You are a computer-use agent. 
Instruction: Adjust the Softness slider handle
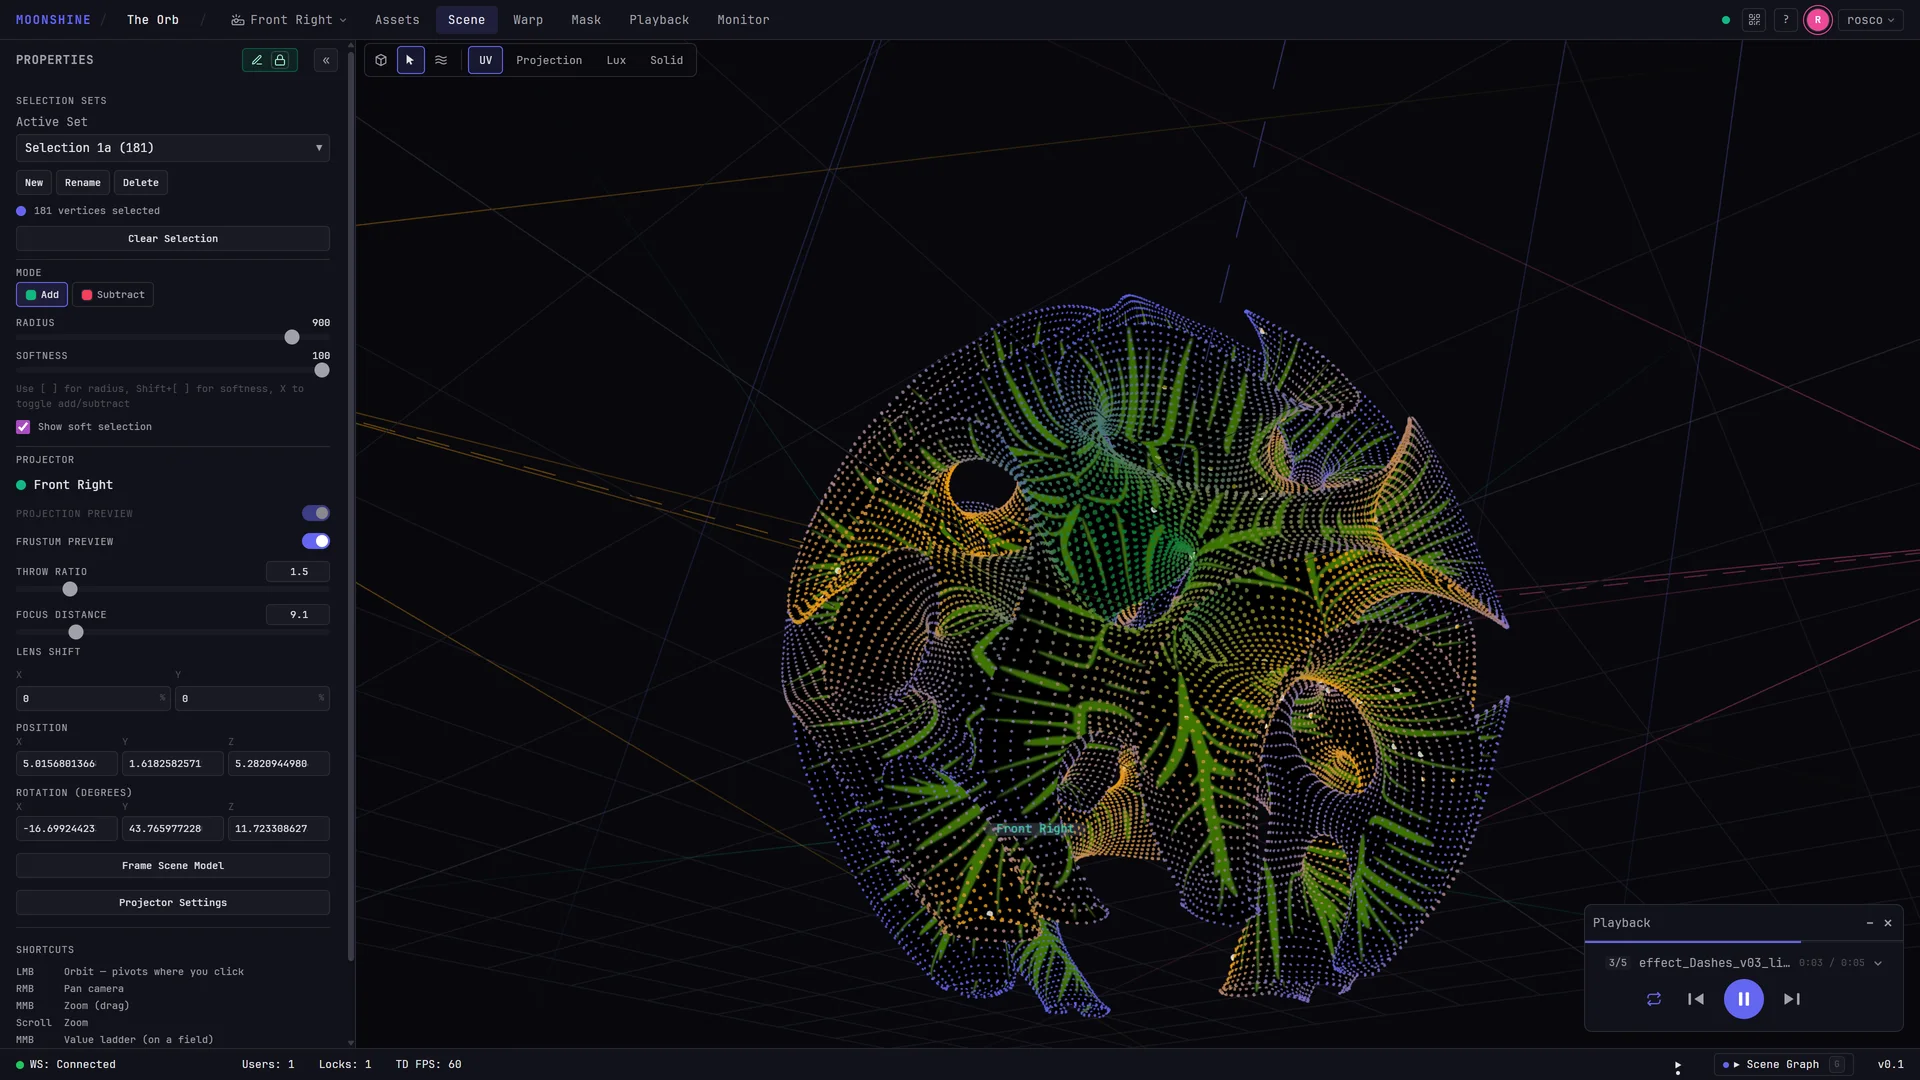click(x=322, y=371)
